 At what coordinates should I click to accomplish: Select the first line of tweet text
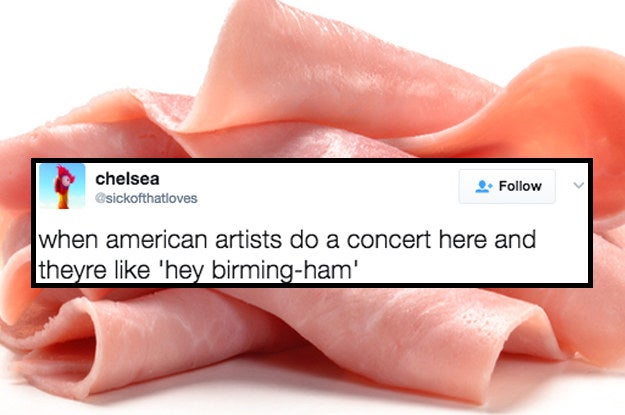tap(287, 240)
